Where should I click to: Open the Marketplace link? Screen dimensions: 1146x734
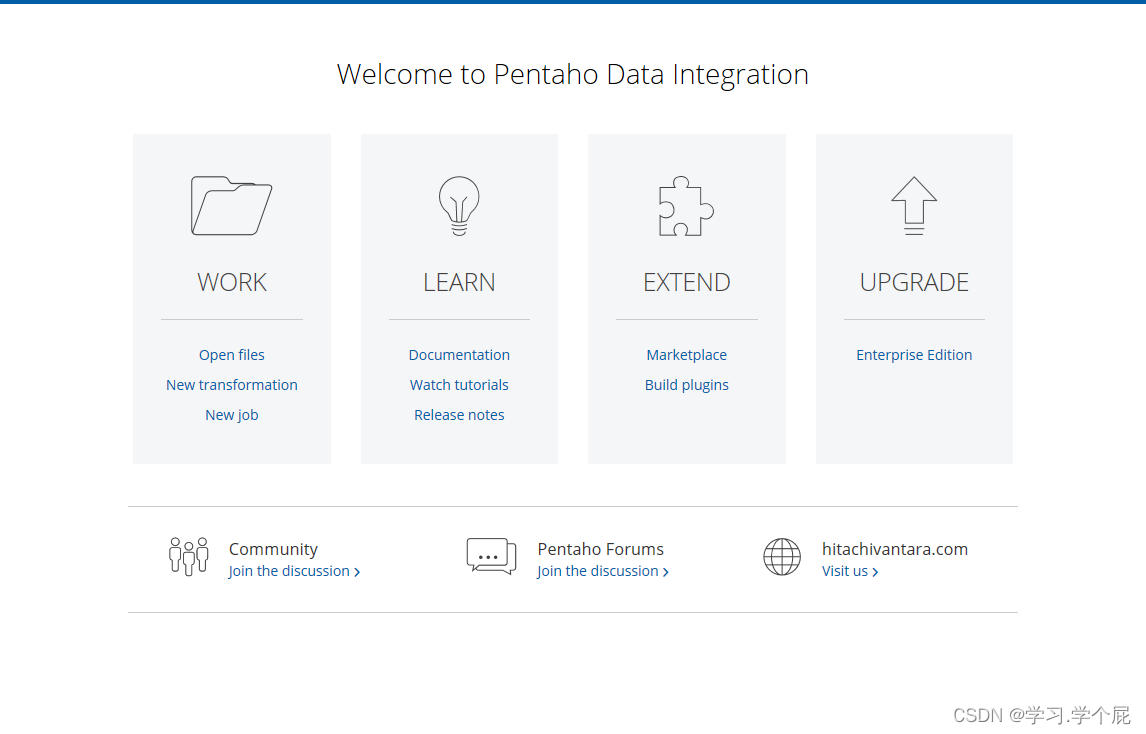point(686,355)
